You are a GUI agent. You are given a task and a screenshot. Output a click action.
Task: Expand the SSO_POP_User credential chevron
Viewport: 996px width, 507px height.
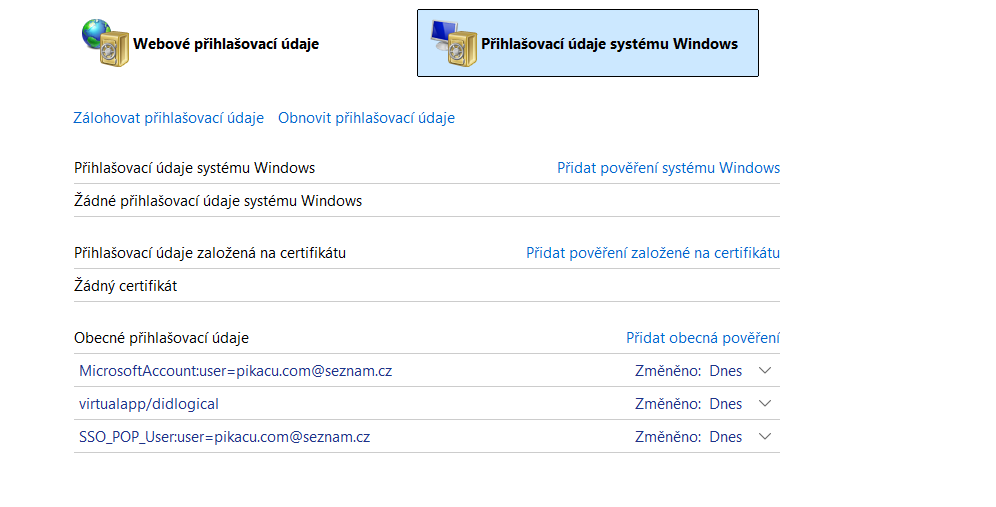(765, 436)
